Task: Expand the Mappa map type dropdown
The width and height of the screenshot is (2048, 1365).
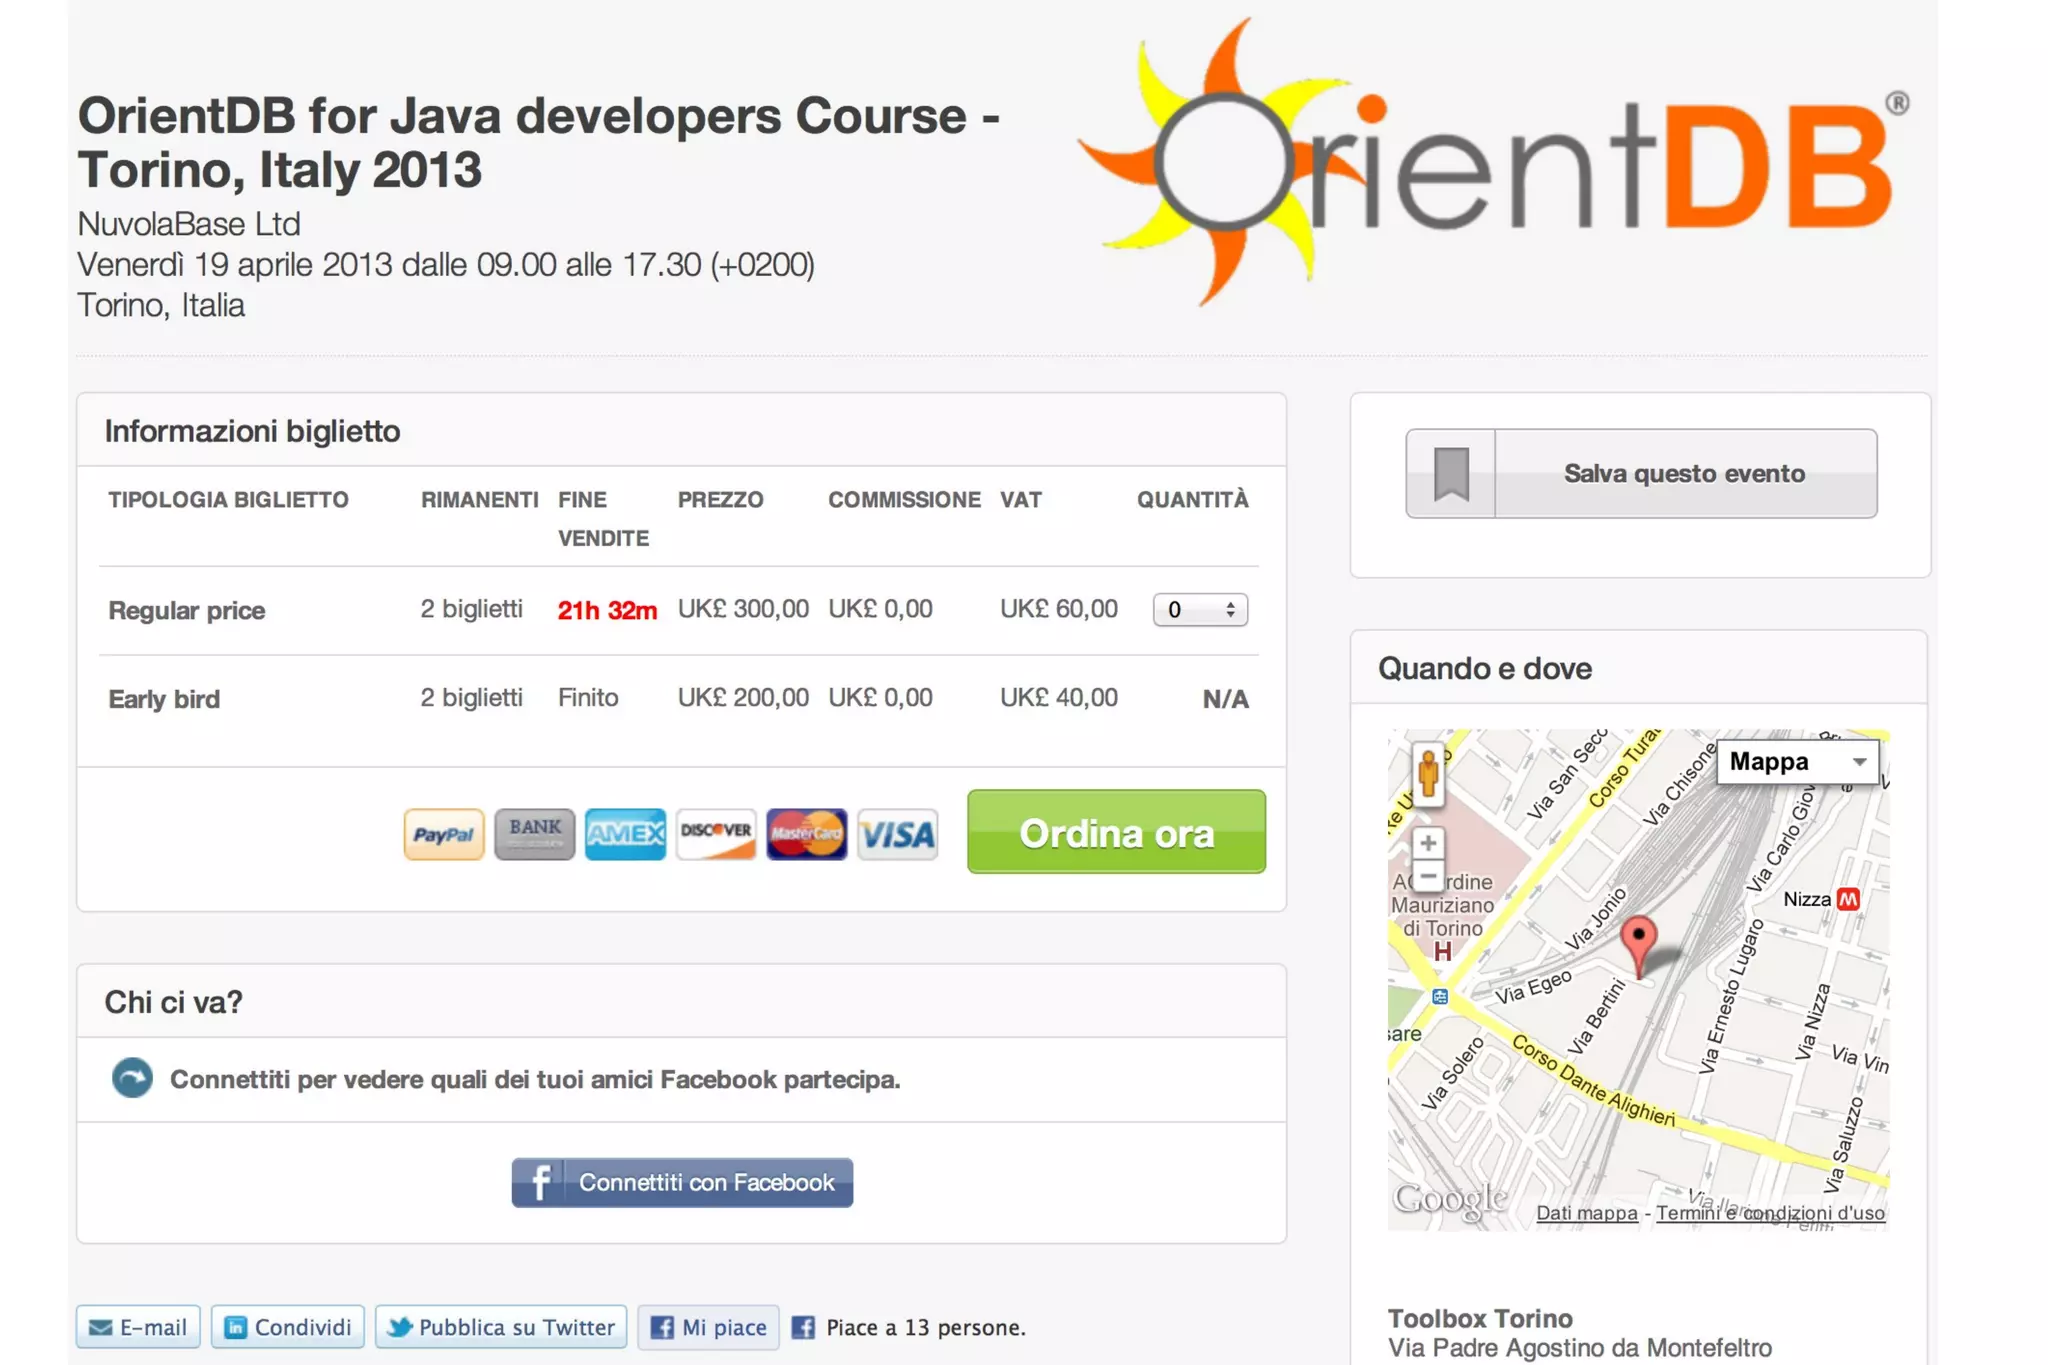Action: click(1797, 762)
